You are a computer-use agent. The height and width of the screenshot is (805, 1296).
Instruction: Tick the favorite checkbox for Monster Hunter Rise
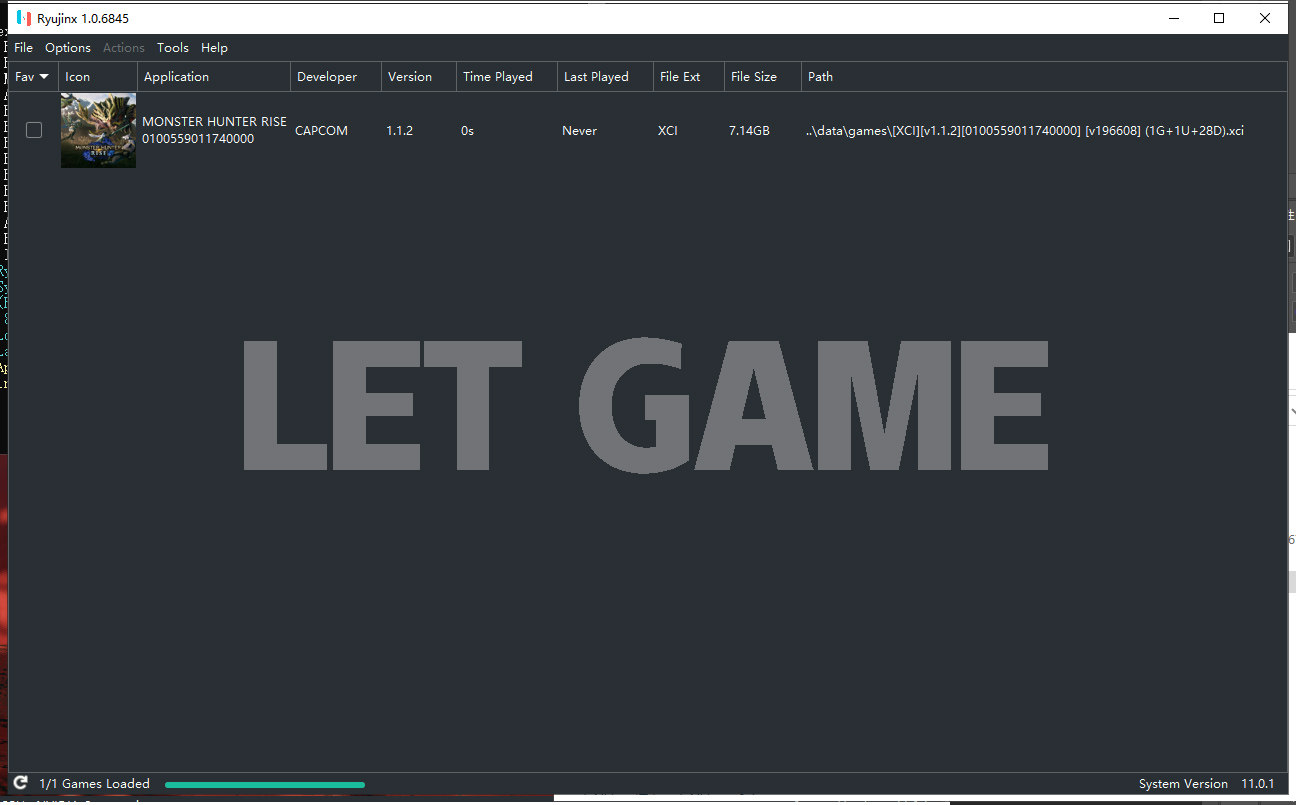tap(34, 130)
